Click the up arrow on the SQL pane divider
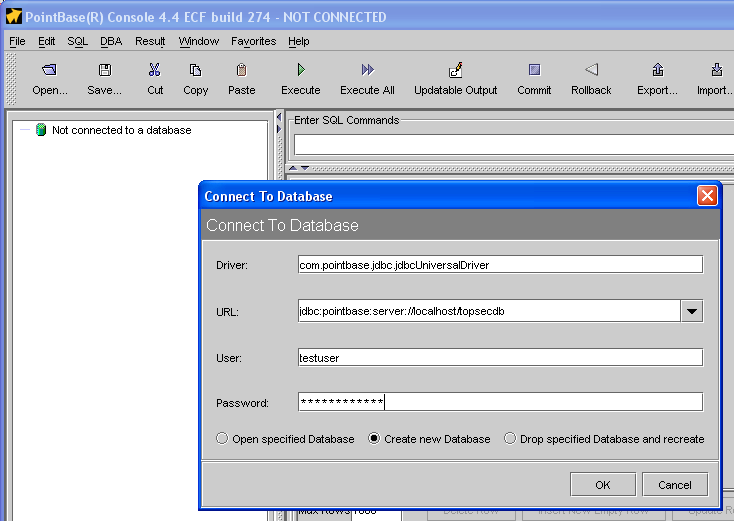This screenshot has width=734, height=521. point(293,168)
